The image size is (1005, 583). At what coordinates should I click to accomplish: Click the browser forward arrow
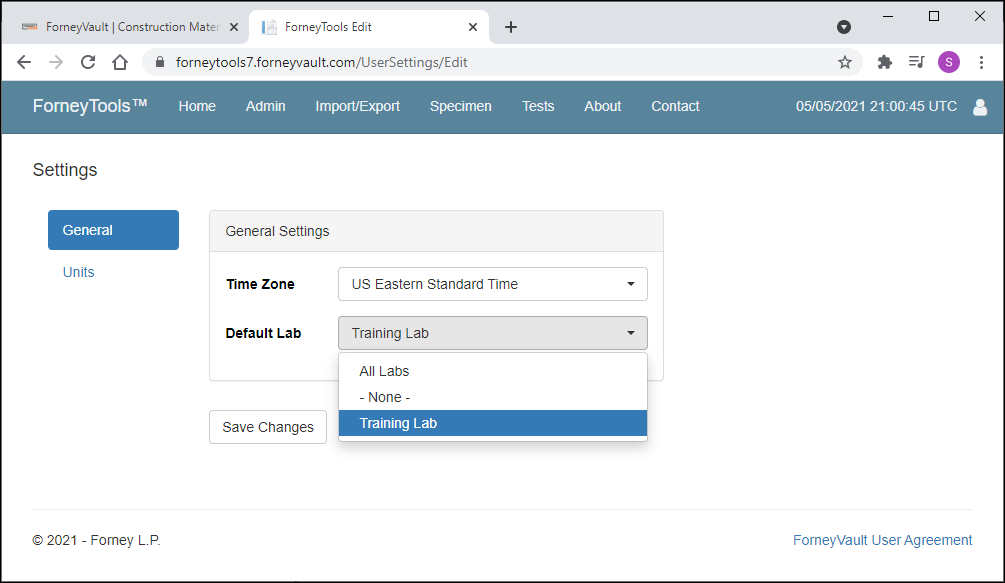point(56,62)
